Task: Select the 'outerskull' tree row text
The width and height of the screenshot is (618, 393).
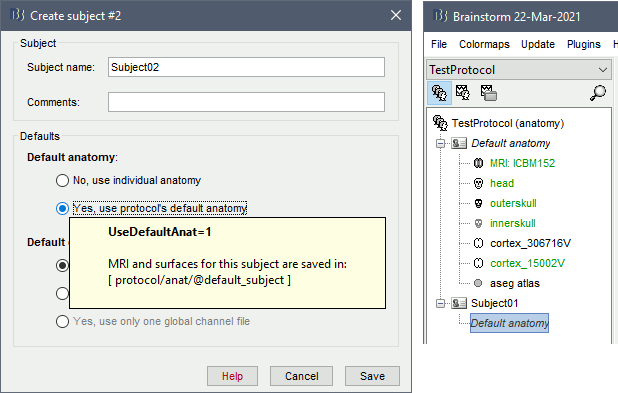Action: click(x=513, y=203)
